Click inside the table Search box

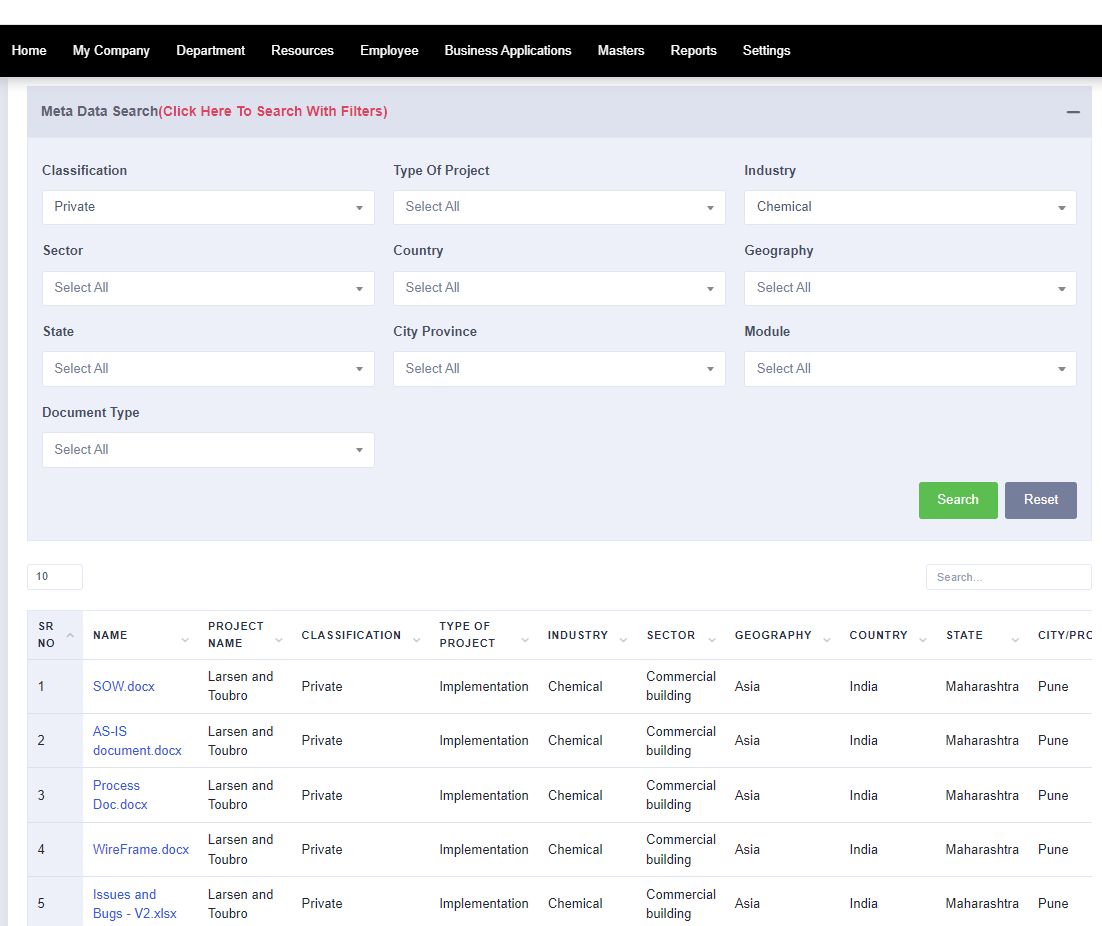[x=1008, y=577]
